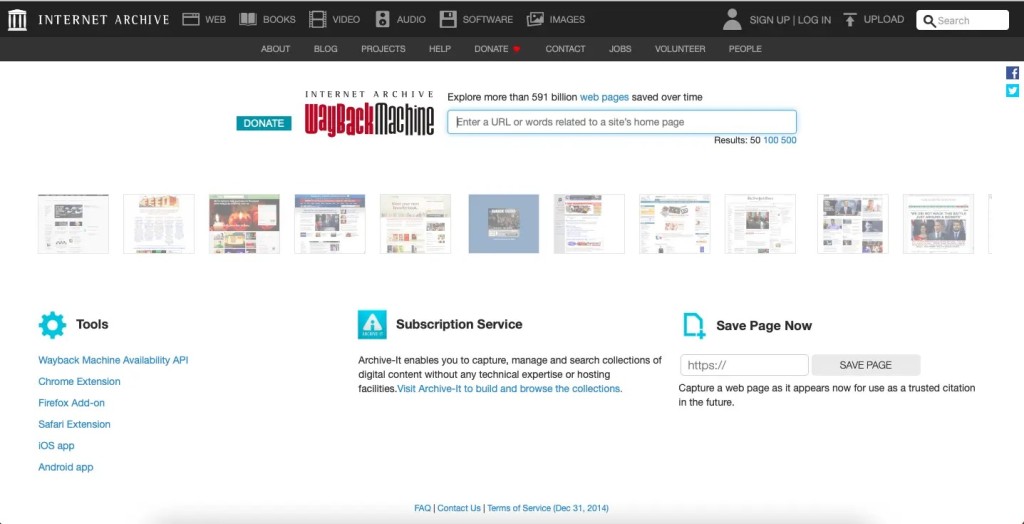Open the FAQ footer link
The image size is (1024, 524).
coord(423,508)
